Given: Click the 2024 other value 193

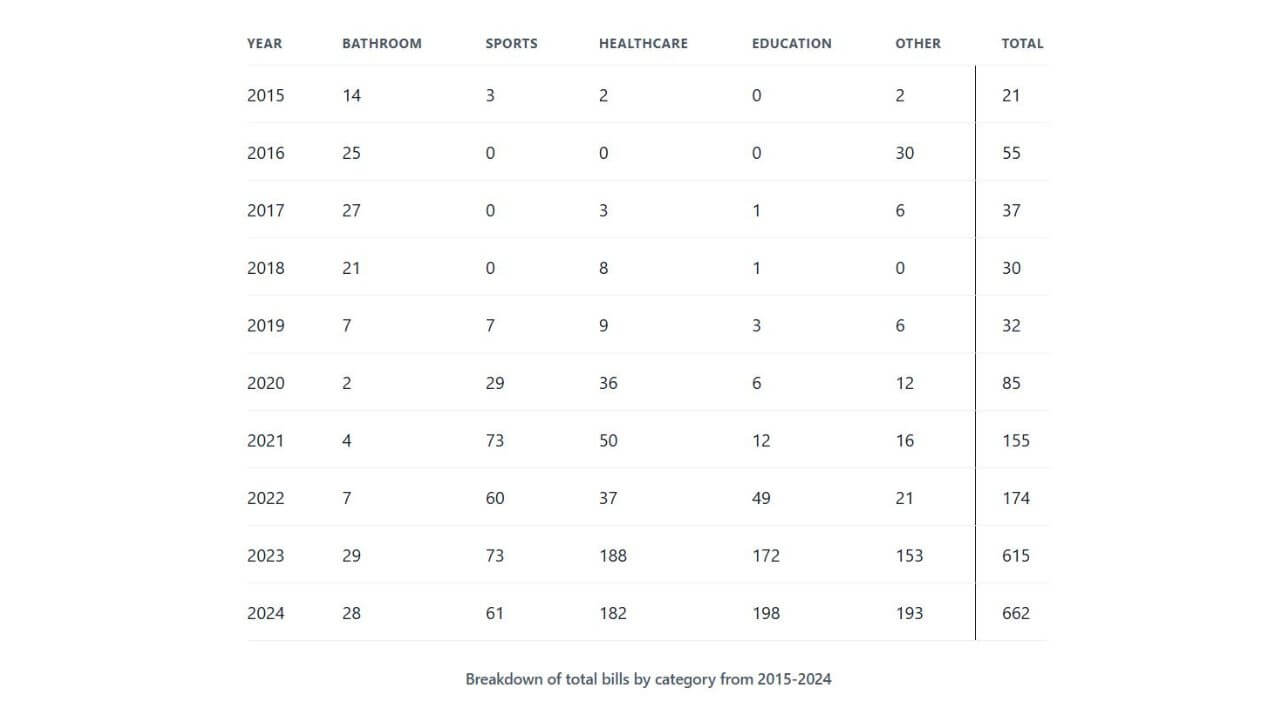Looking at the screenshot, I should click(909, 613).
